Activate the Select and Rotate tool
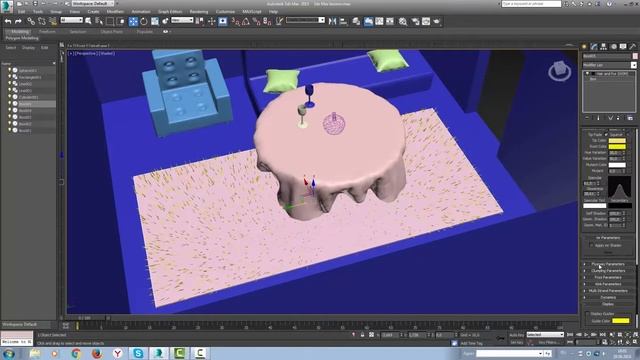640x360 pixels. (144, 21)
